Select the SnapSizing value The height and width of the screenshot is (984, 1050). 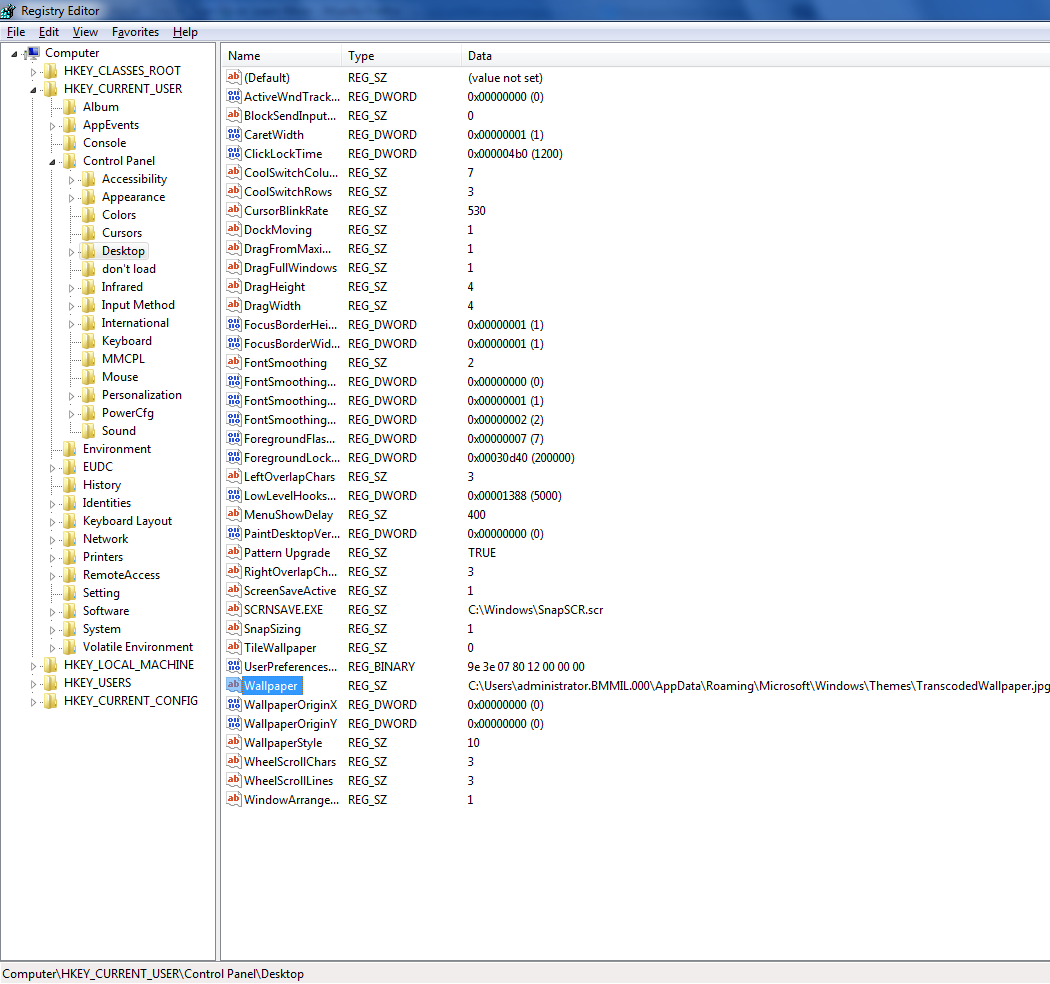click(272, 629)
